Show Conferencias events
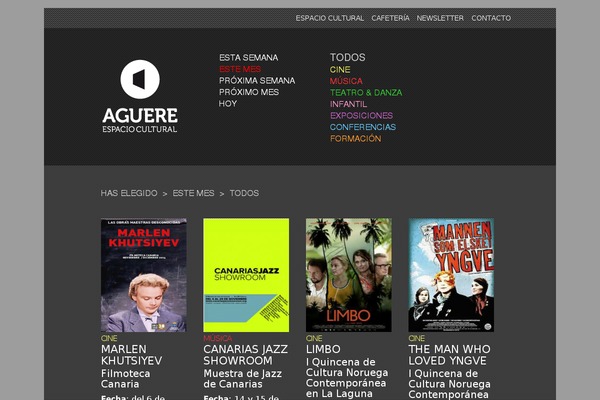This screenshot has height=400, width=600. coord(363,127)
